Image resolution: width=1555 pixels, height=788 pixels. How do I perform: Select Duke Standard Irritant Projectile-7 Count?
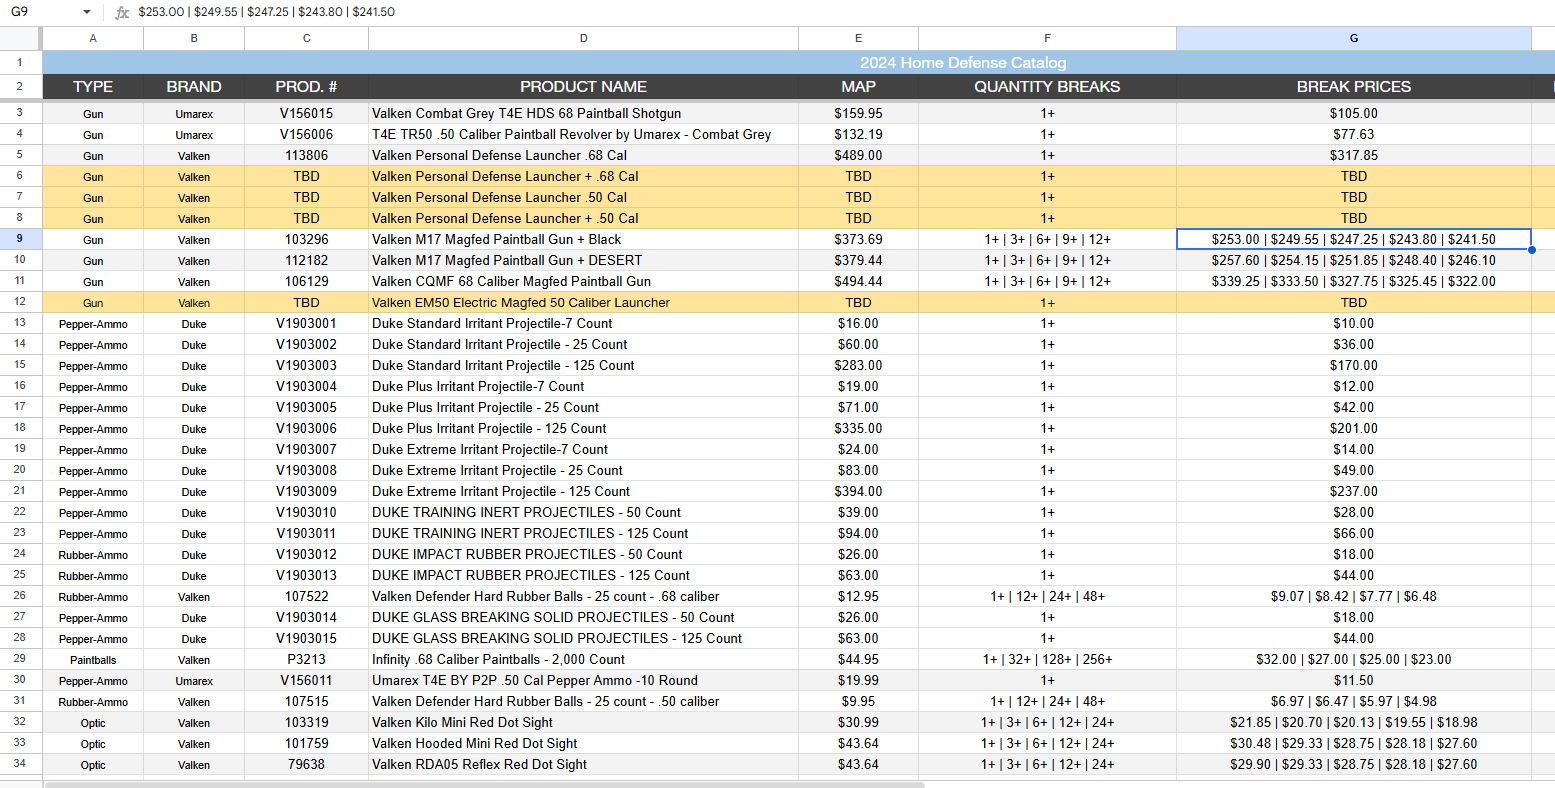click(583, 323)
